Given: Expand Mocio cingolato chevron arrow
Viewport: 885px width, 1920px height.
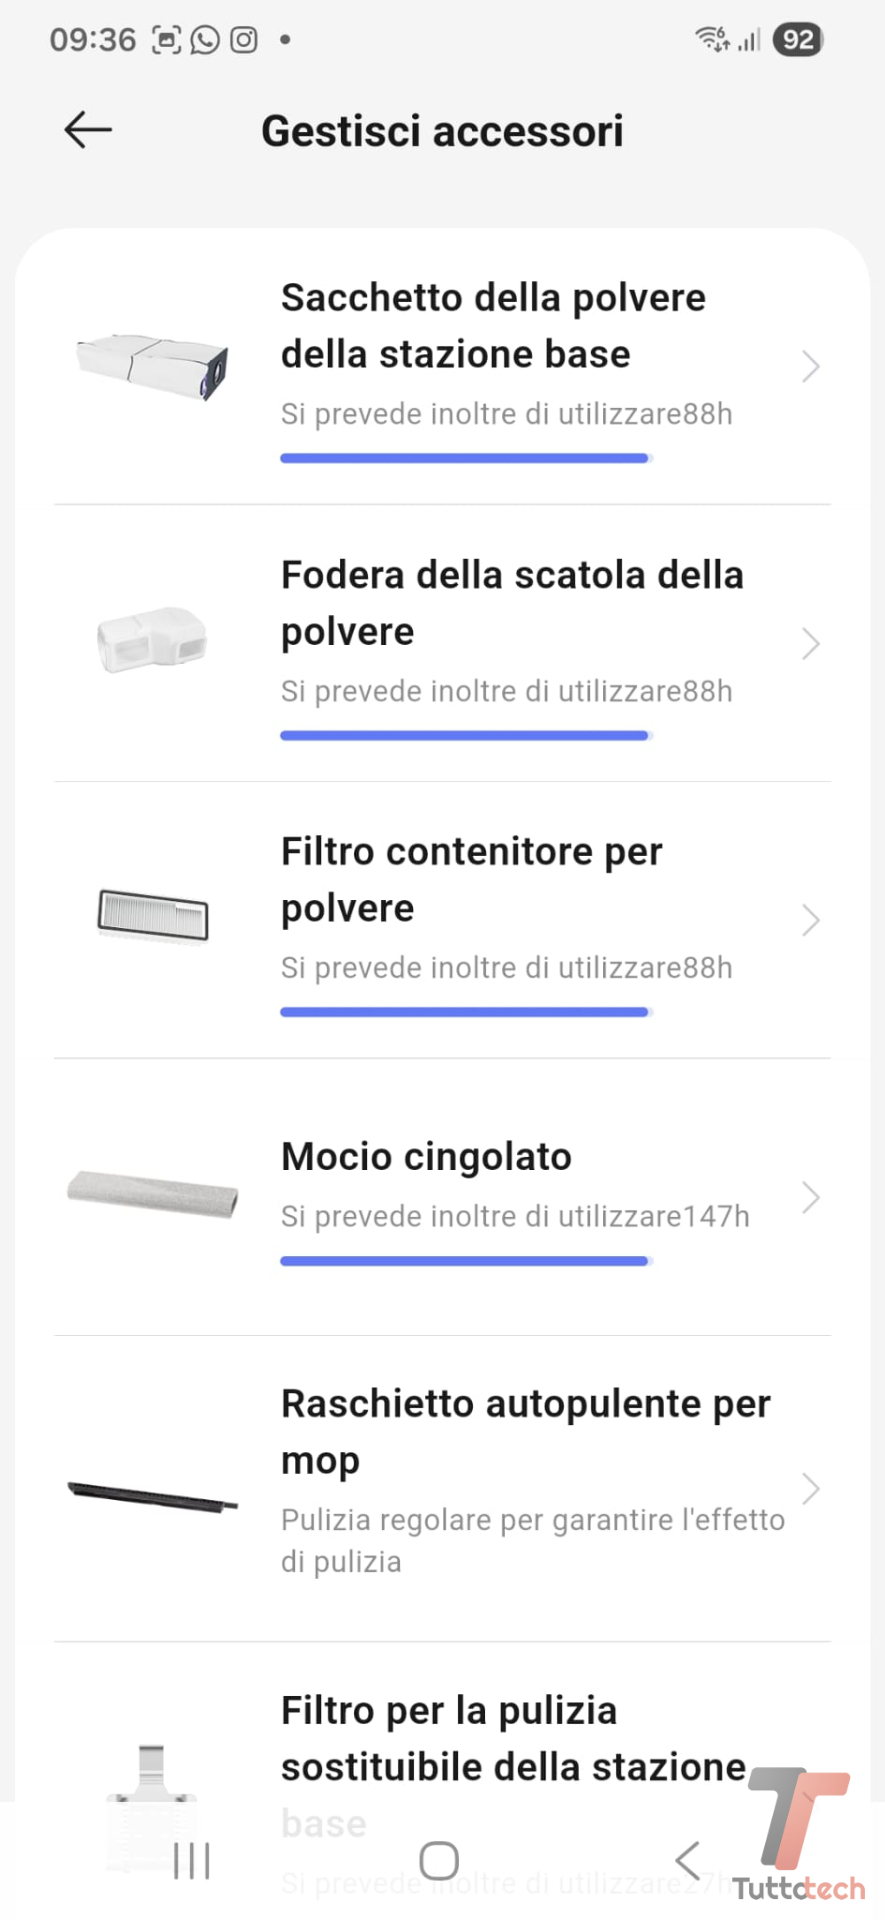Looking at the screenshot, I should [810, 1197].
